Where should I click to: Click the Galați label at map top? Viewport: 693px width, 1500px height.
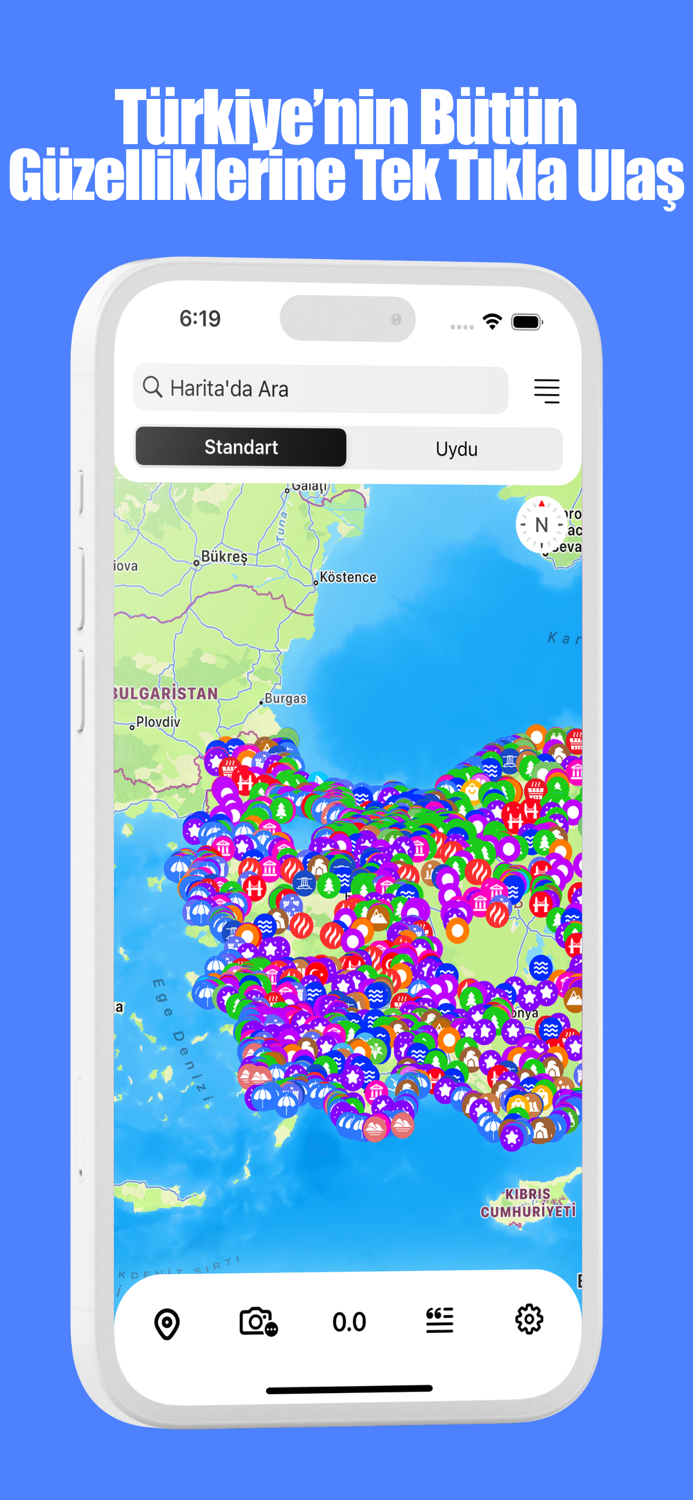pyautogui.click(x=309, y=486)
